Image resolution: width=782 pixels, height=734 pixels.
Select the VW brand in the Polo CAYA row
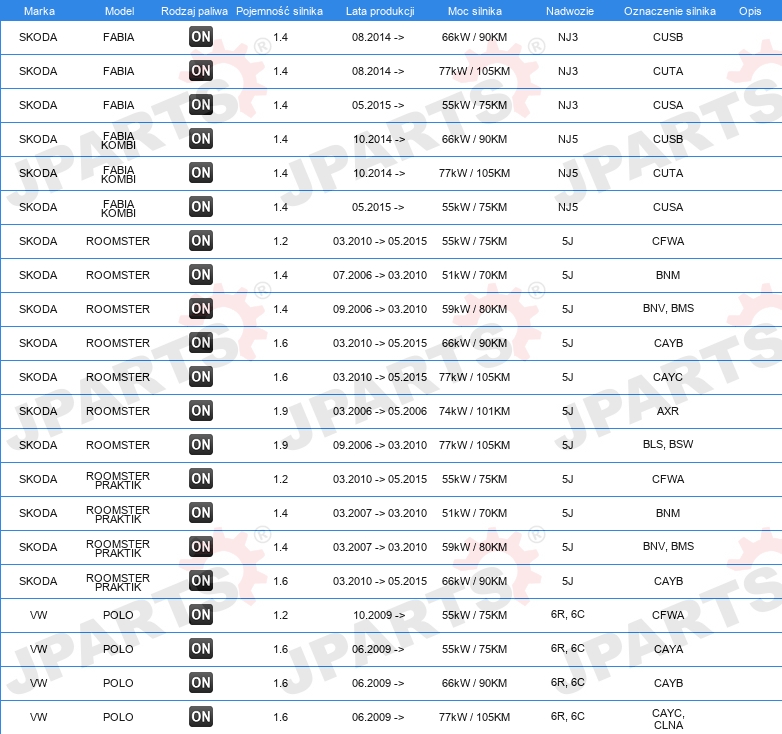click(x=38, y=649)
